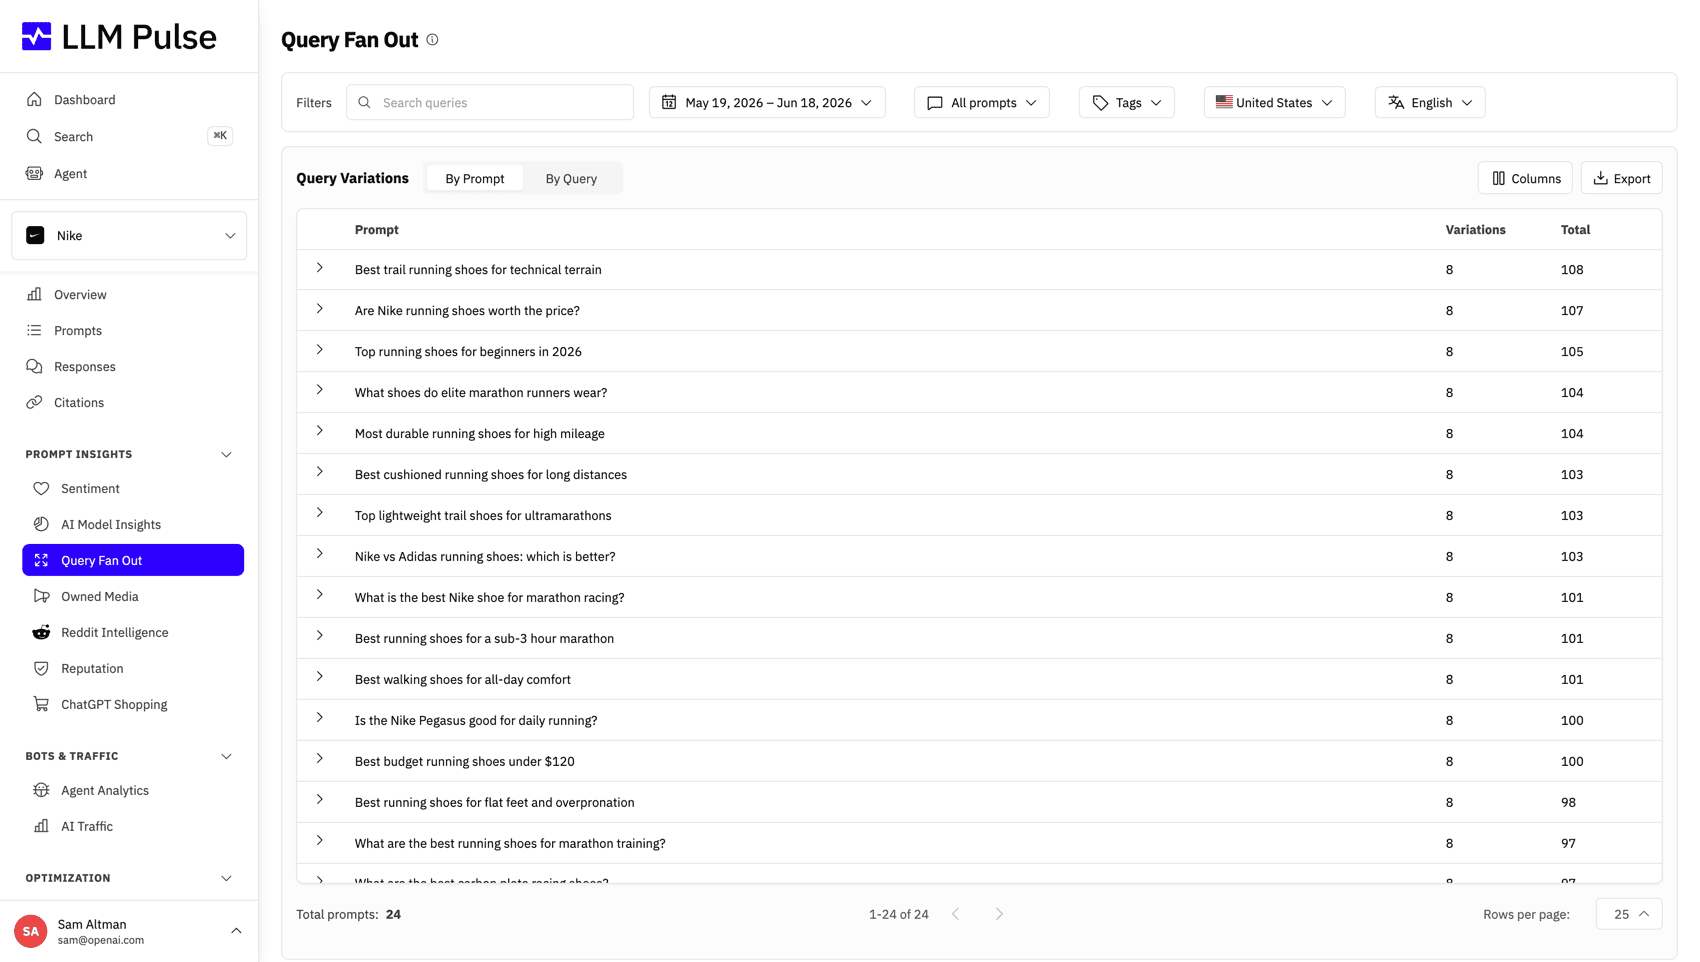This screenshot has width=1700, height=962.
Task: Go to the previous results page
Action: click(956, 914)
